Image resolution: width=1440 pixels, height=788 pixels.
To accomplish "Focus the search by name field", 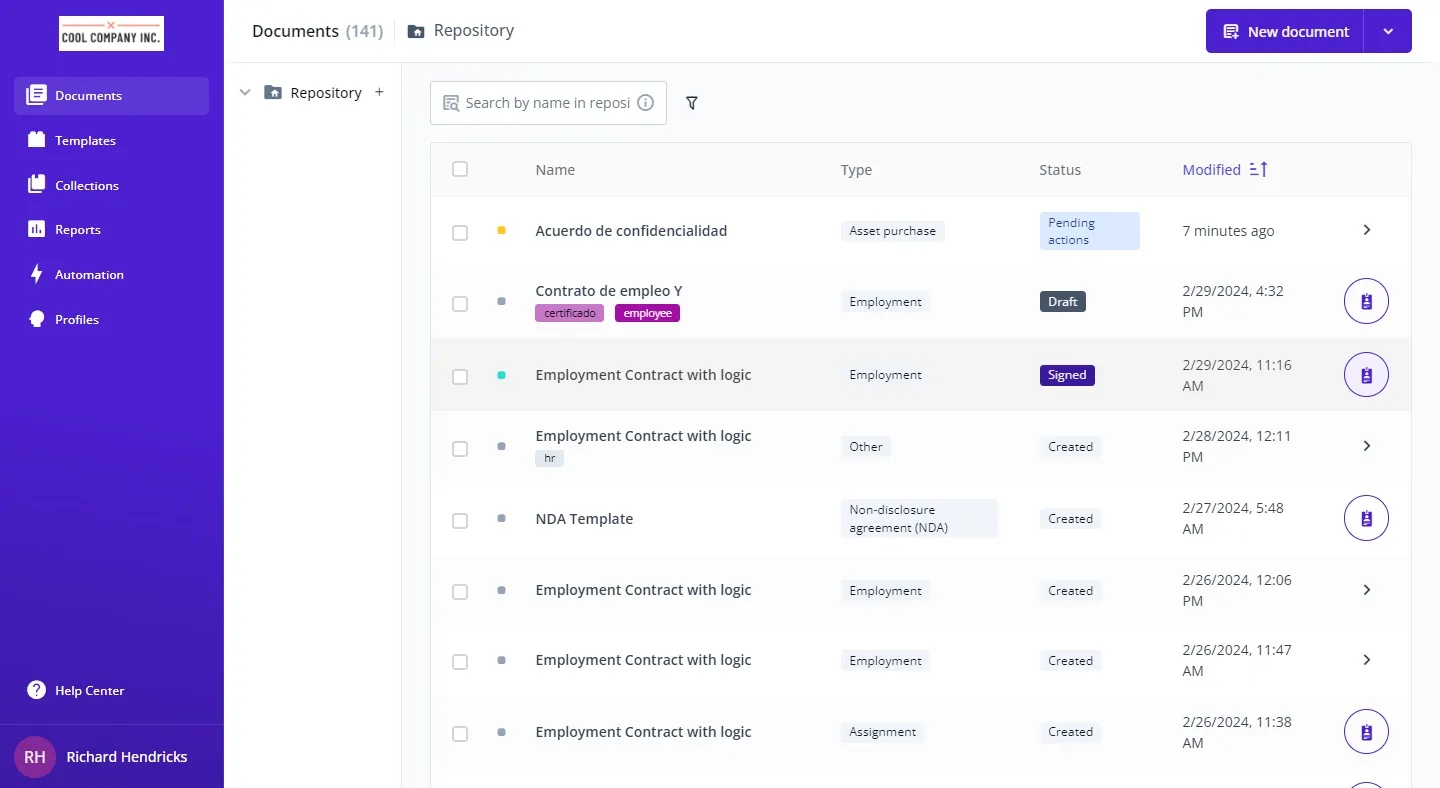I will point(546,103).
